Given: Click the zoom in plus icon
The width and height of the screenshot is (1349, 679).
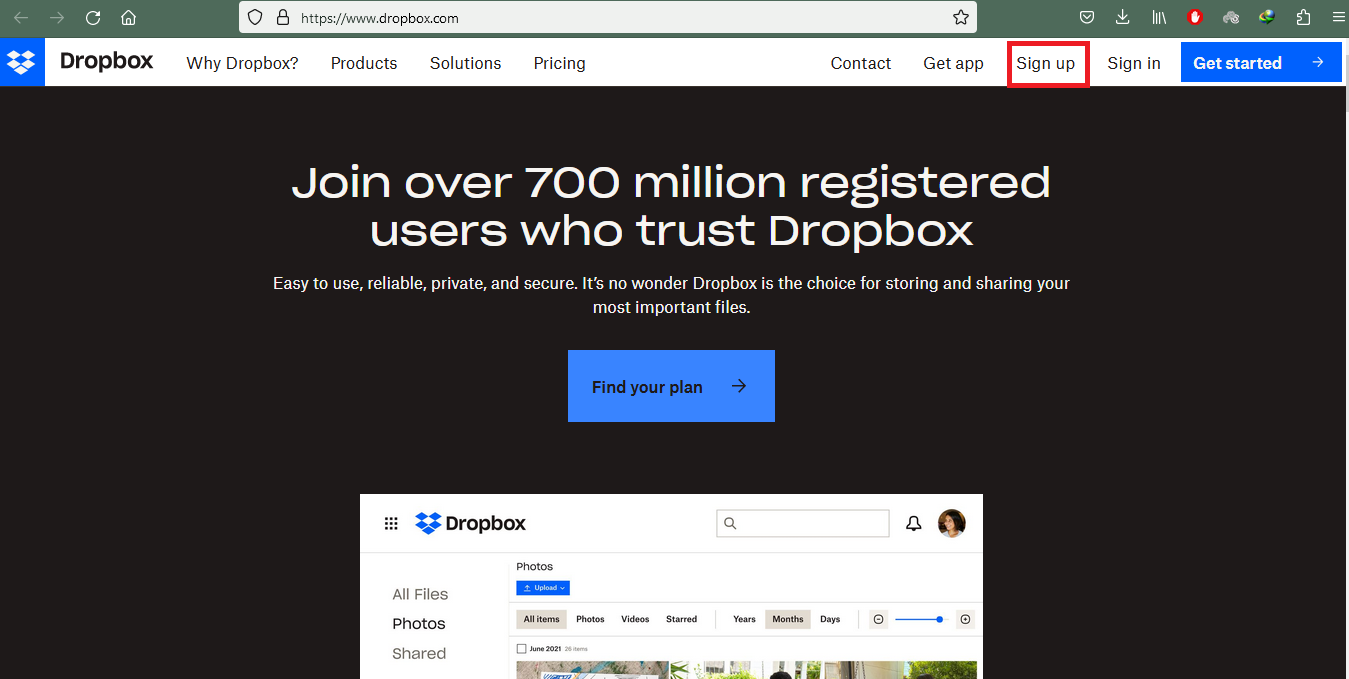Looking at the screenshot, I should click(x=965, y=619).
